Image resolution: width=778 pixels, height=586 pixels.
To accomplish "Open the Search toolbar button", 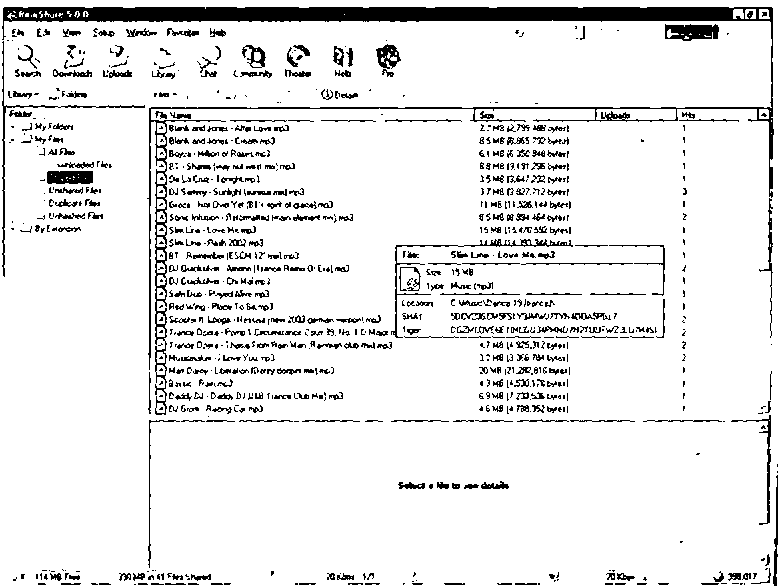I will click(27, 62).
